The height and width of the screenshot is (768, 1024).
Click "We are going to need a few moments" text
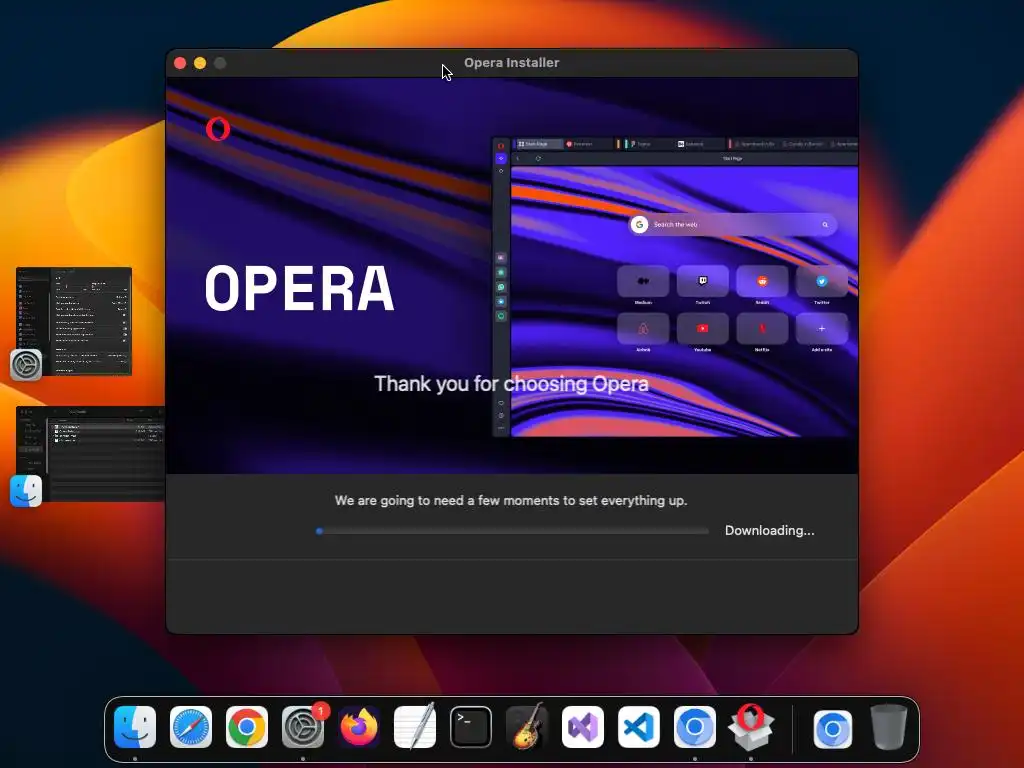(x=511, y=501)
